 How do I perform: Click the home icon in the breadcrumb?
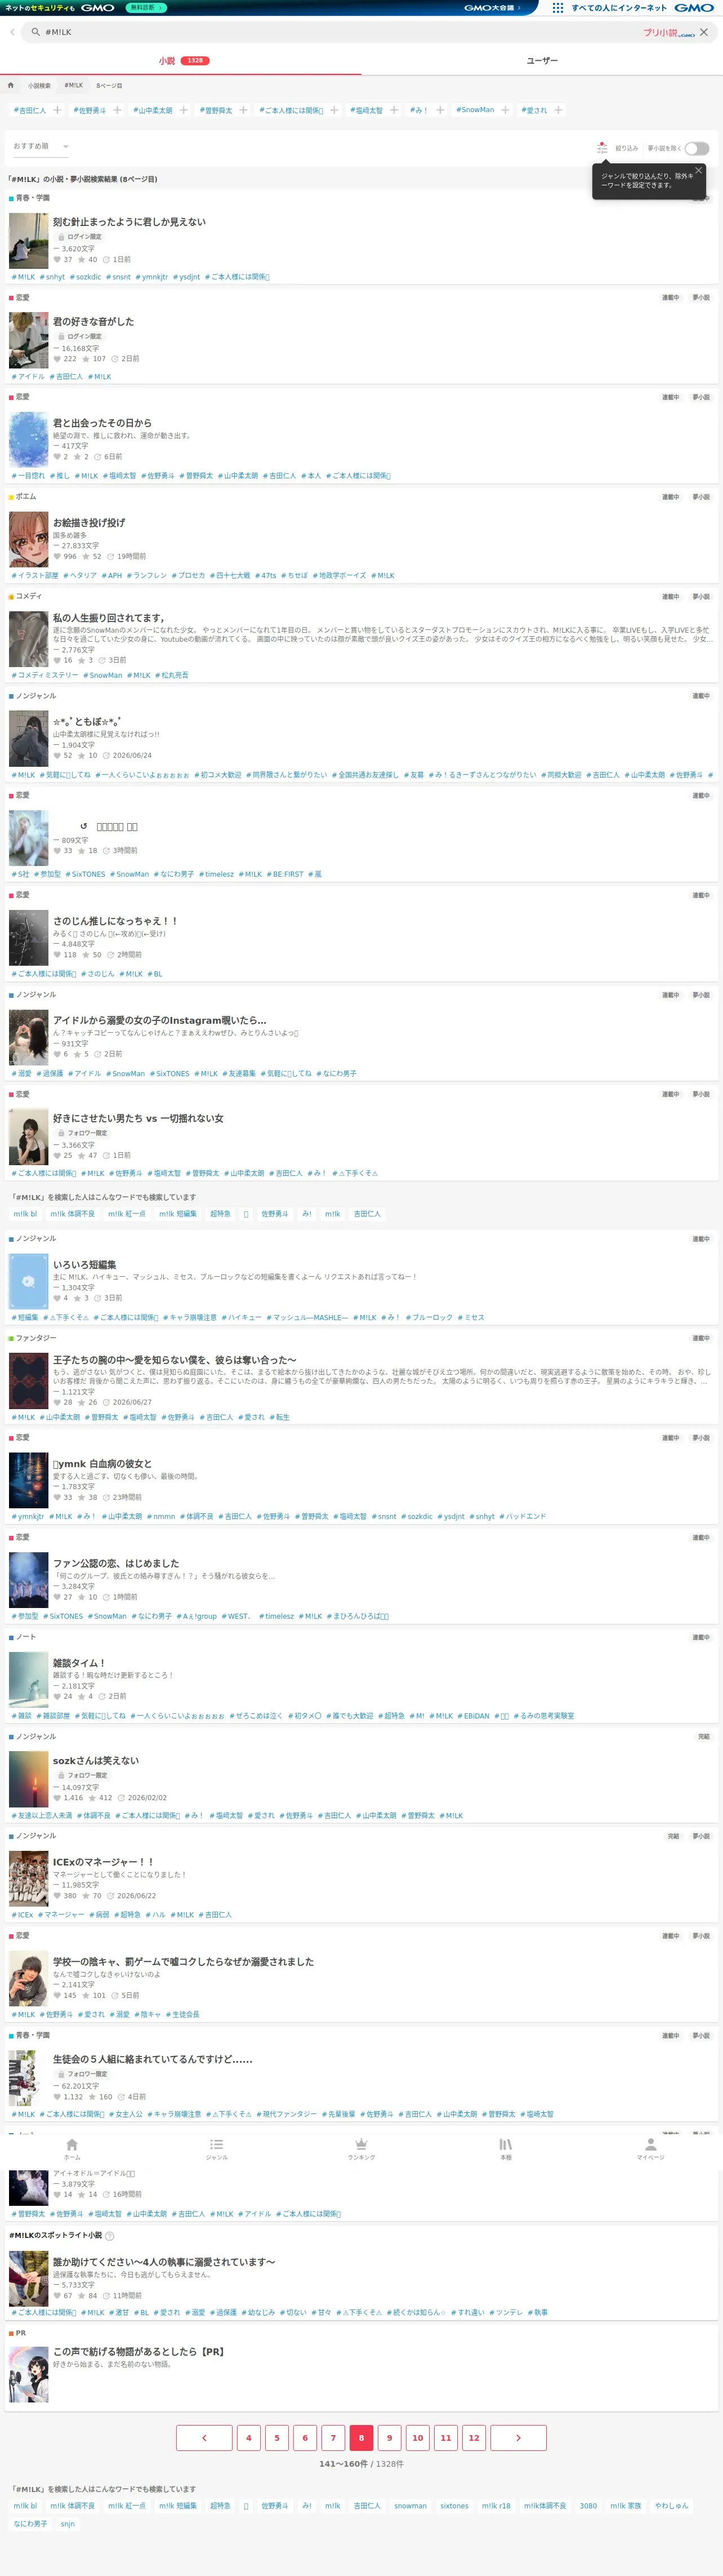pyautogui.click(x=11, y=85)
